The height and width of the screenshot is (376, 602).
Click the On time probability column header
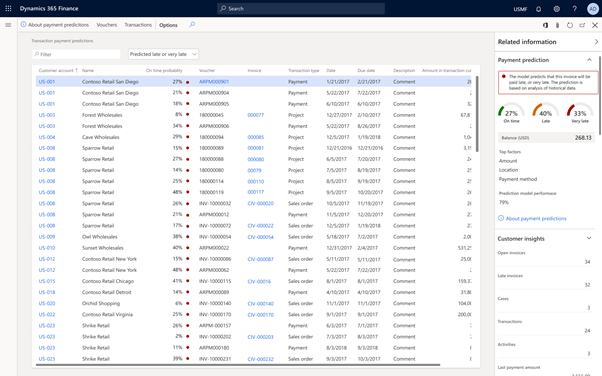(164, 70)
